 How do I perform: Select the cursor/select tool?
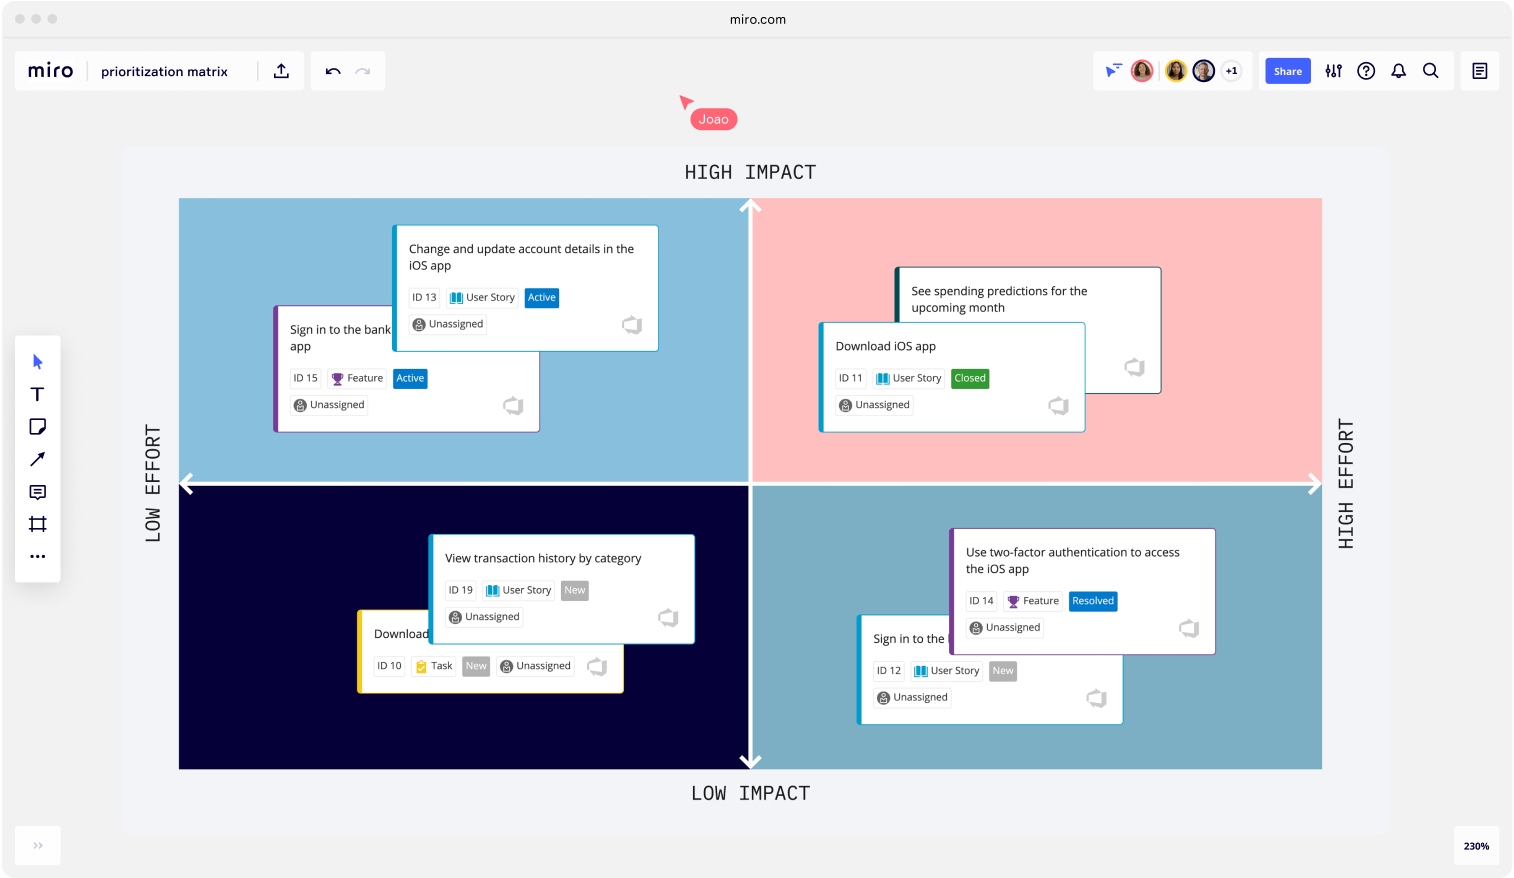tap(37, 361)
